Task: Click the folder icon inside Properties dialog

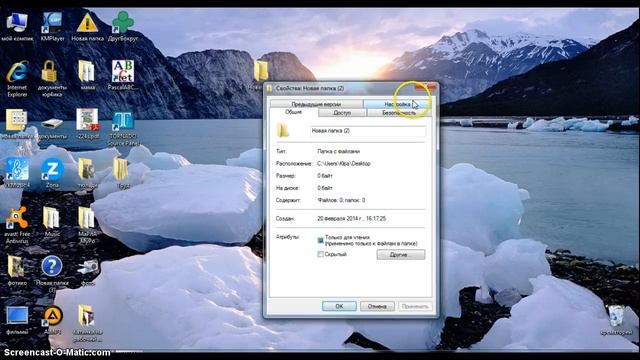Action: pyautogui.click(x=283, y=130)
